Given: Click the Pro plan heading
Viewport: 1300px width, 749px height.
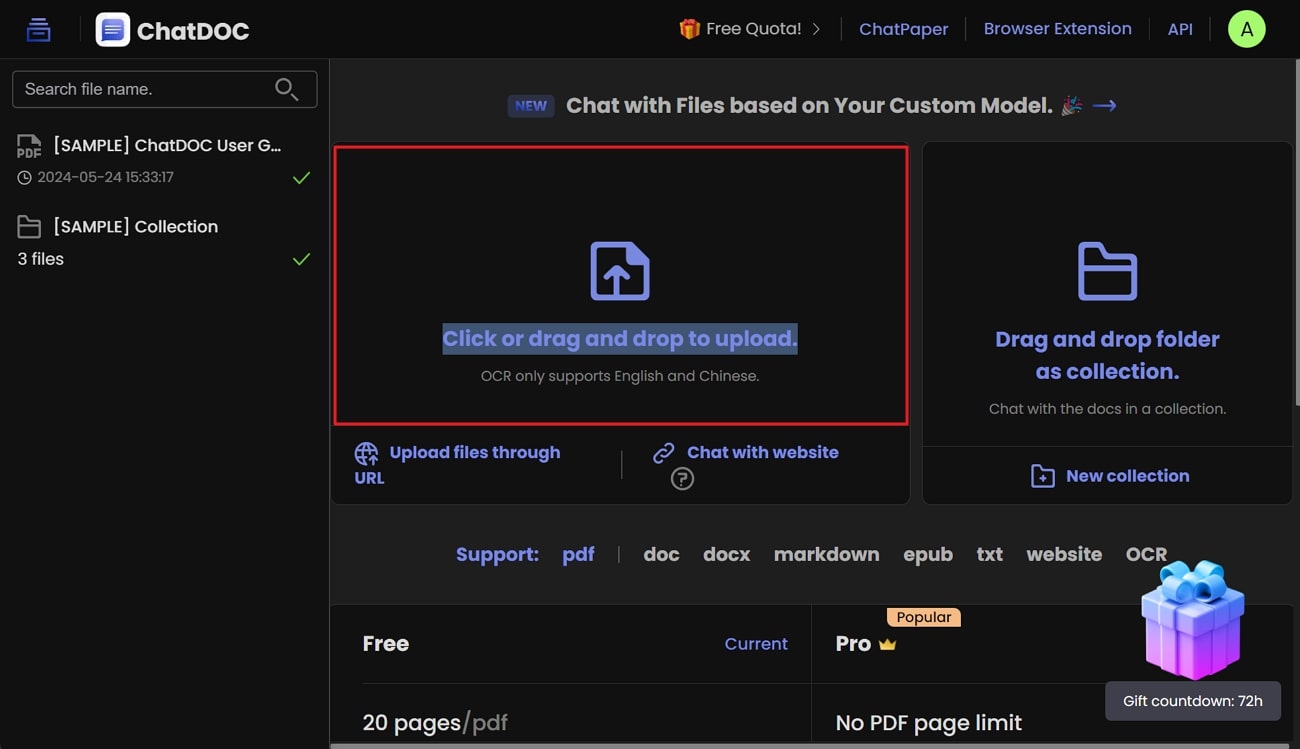Looking at the screenshot, I should pos(853,644).
